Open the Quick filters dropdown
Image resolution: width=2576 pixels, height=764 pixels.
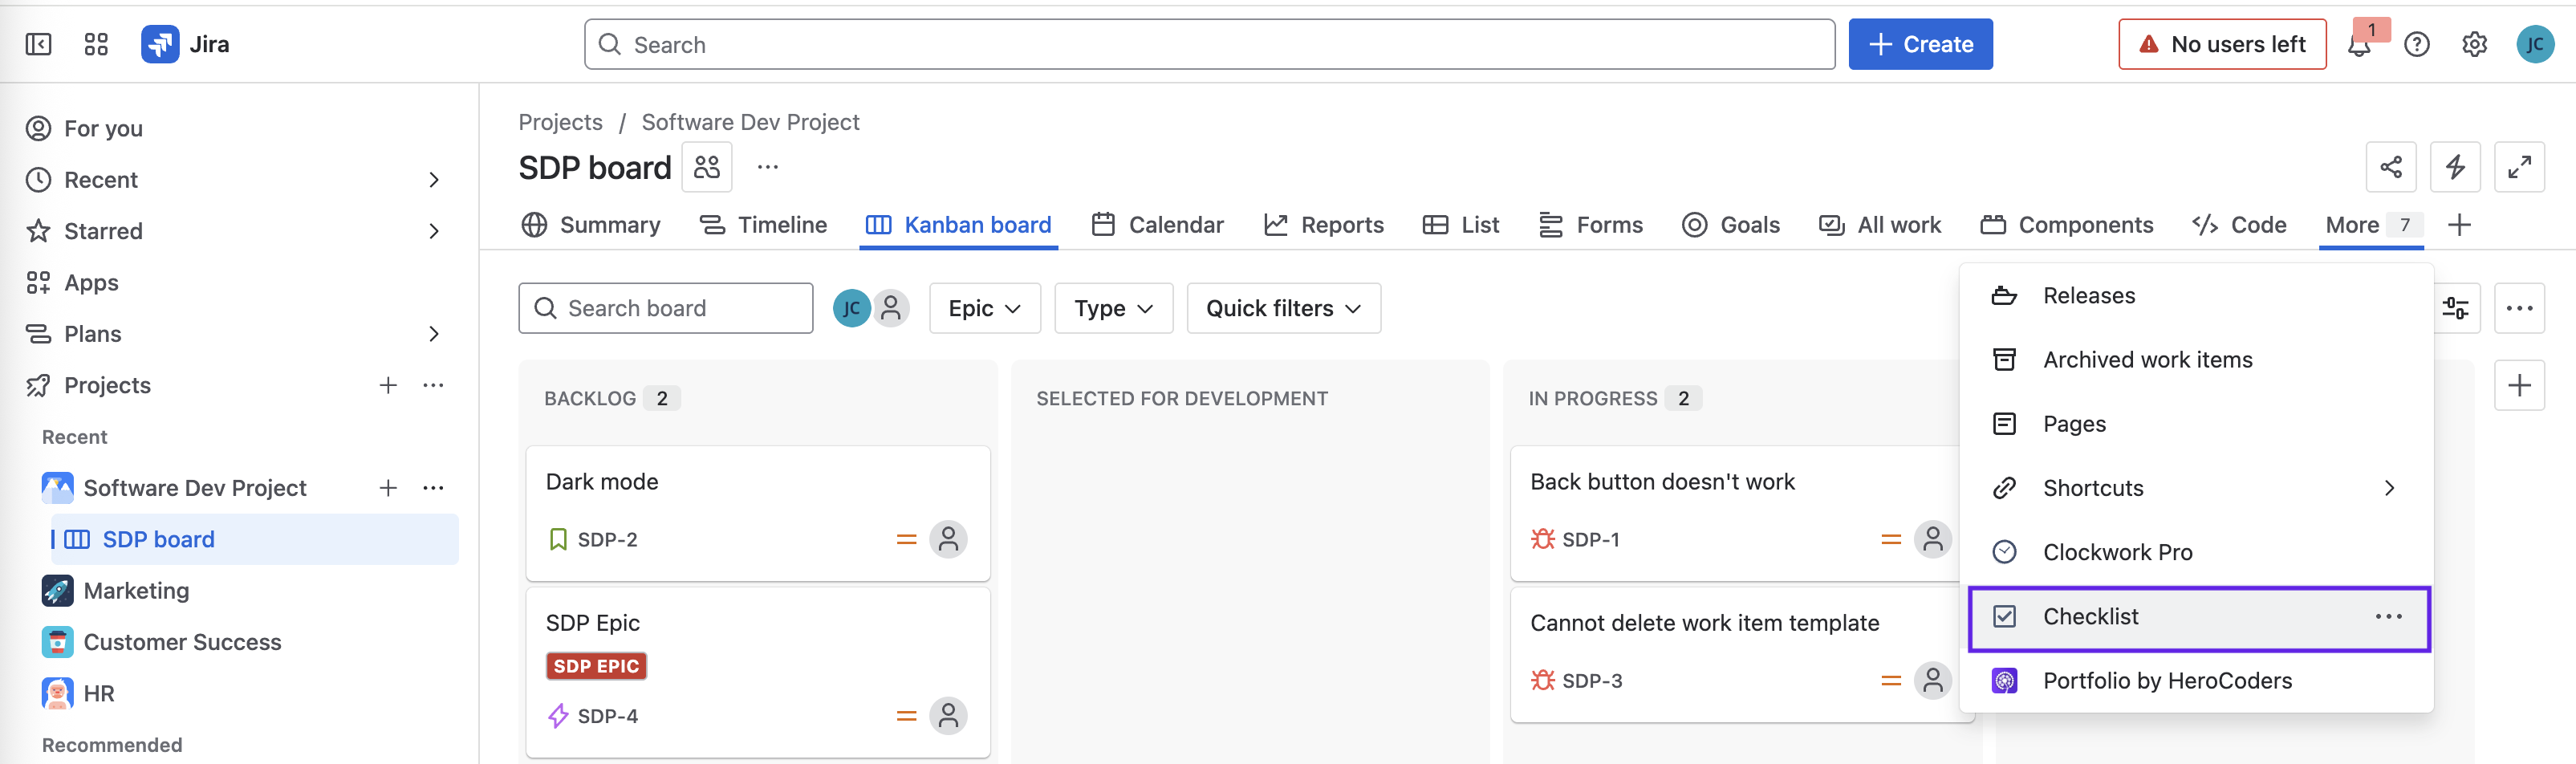point(1283,308)
